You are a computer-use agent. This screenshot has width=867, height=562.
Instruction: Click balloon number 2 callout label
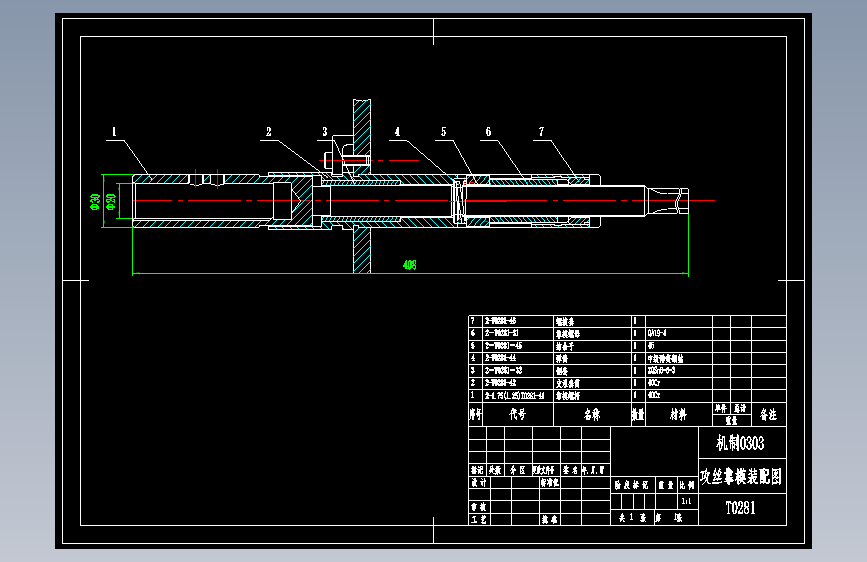(269, 132)
